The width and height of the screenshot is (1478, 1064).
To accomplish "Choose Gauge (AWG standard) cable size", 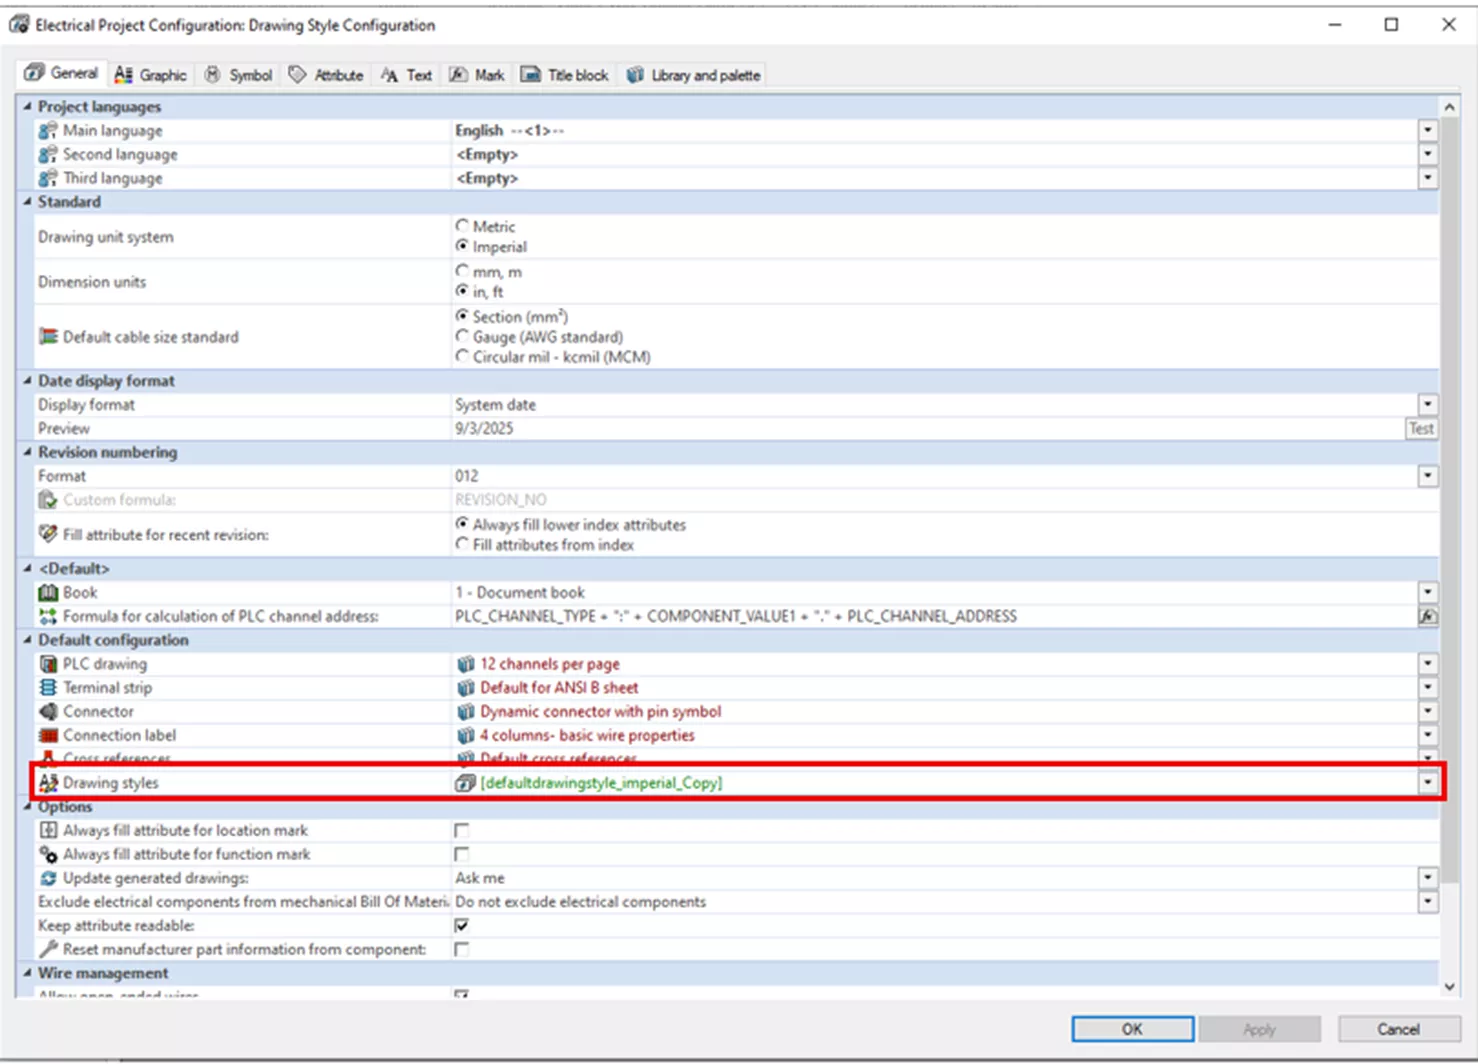I will pos(462,337).
